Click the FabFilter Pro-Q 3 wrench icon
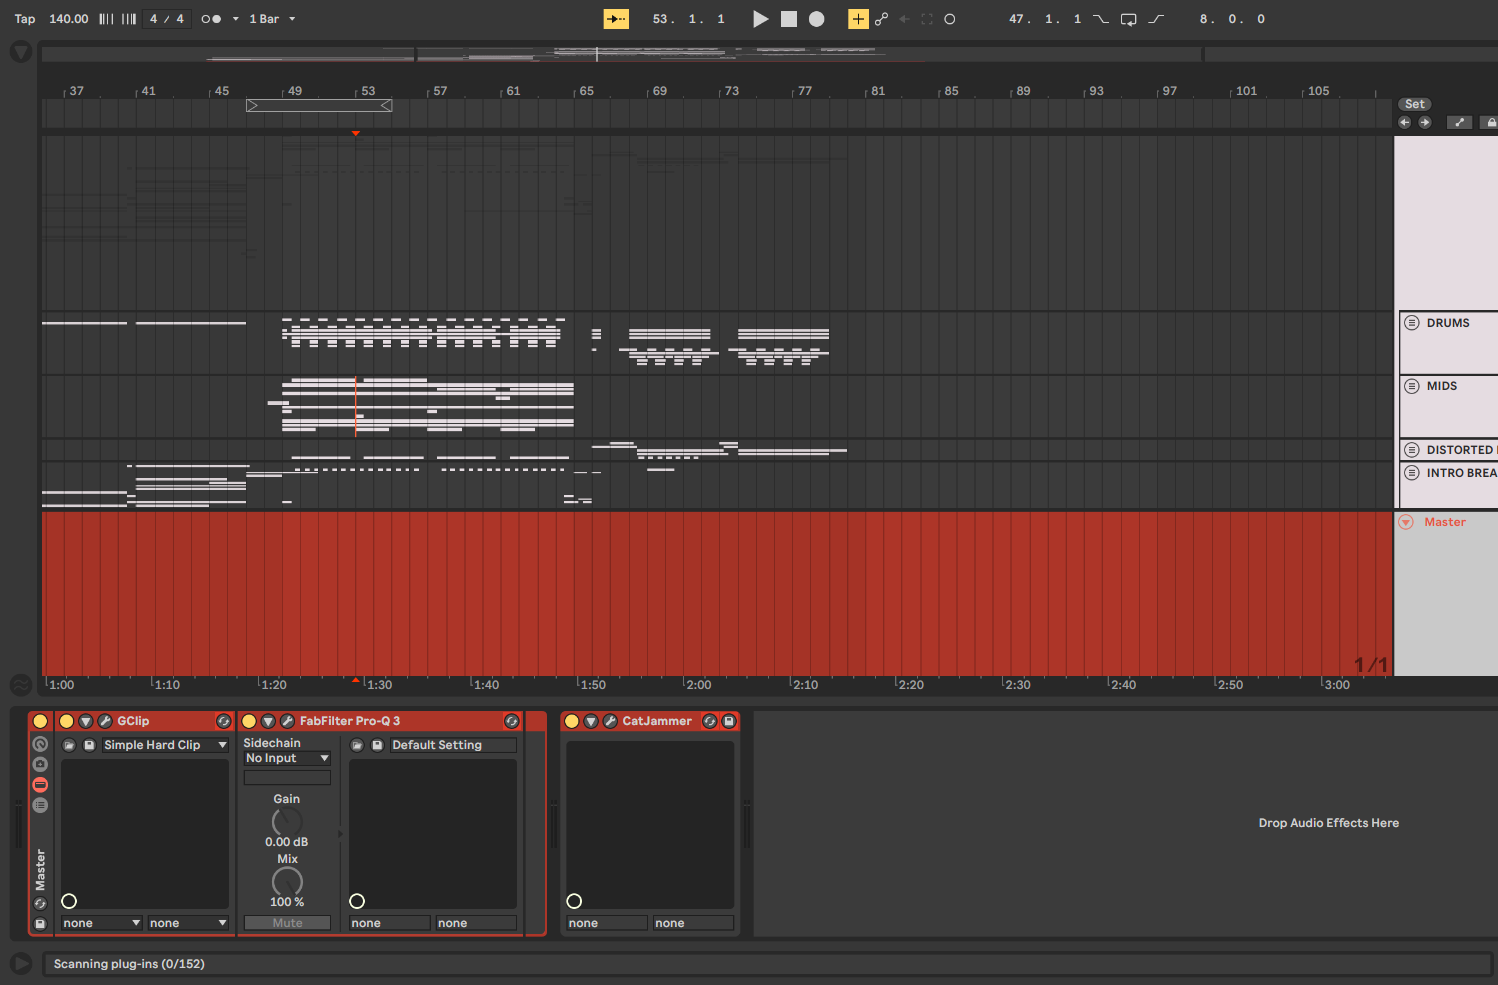The image size is (1498, 985). 288,721
